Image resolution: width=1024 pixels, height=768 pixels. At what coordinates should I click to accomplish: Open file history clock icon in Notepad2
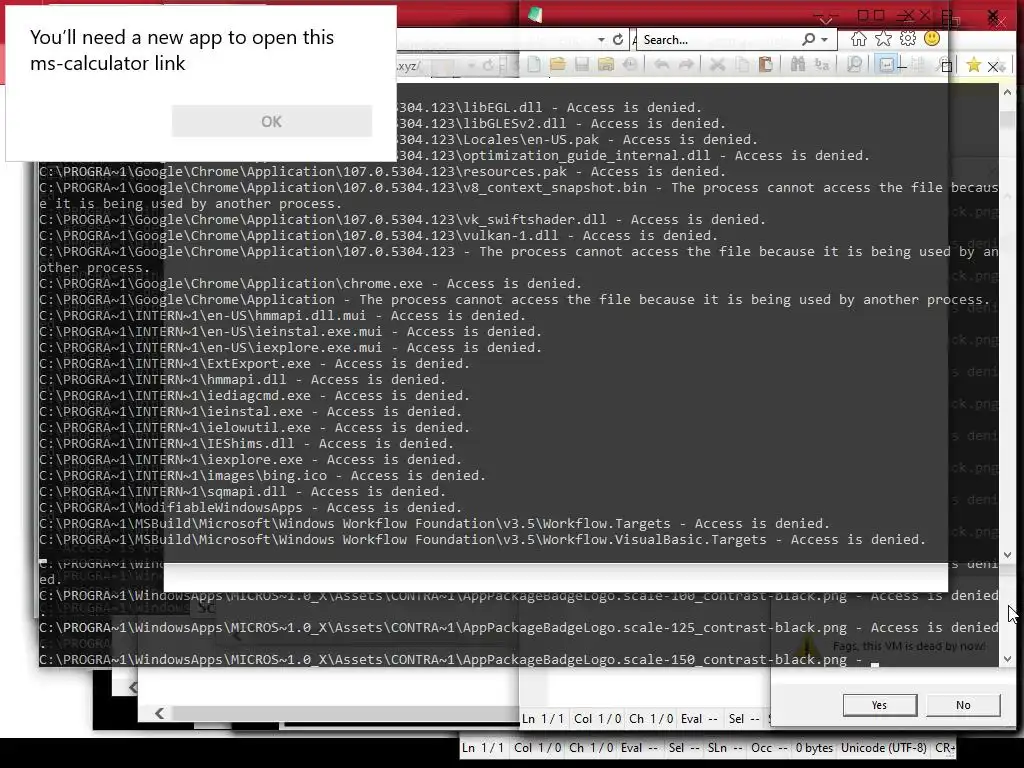(630, 65)
